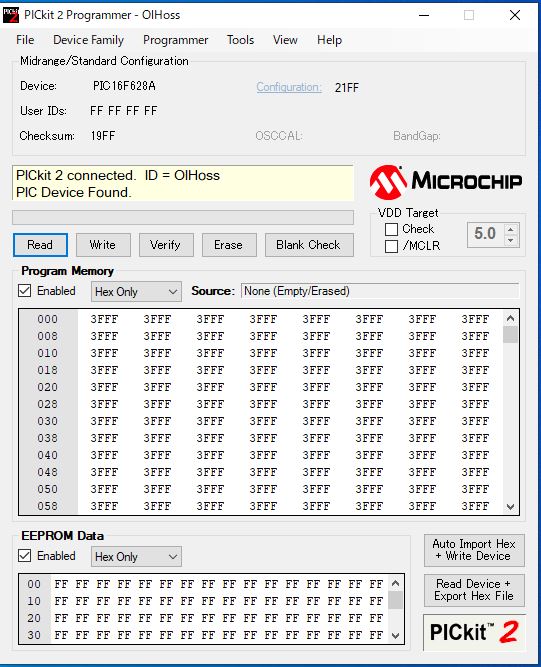Click EEPROM address 10 row header
541x667 pixels.
click(34, 601)
